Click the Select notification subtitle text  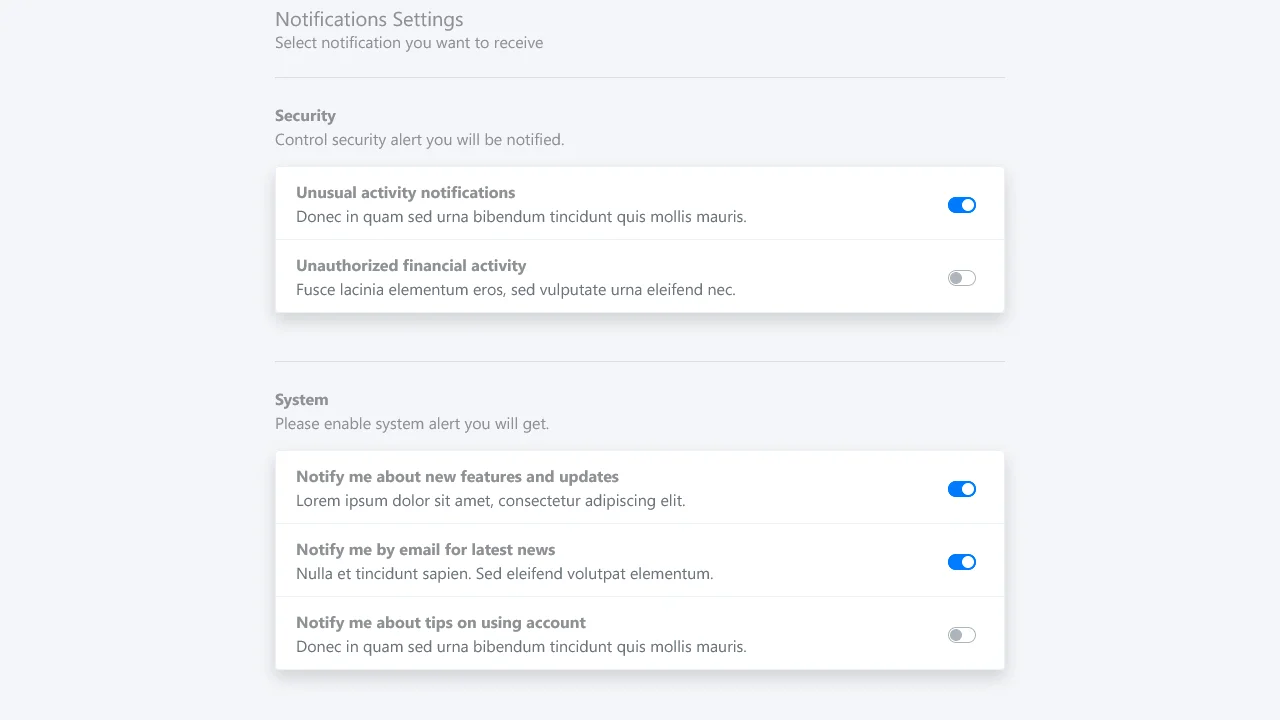pyautogui.click(x=409, y=42)
